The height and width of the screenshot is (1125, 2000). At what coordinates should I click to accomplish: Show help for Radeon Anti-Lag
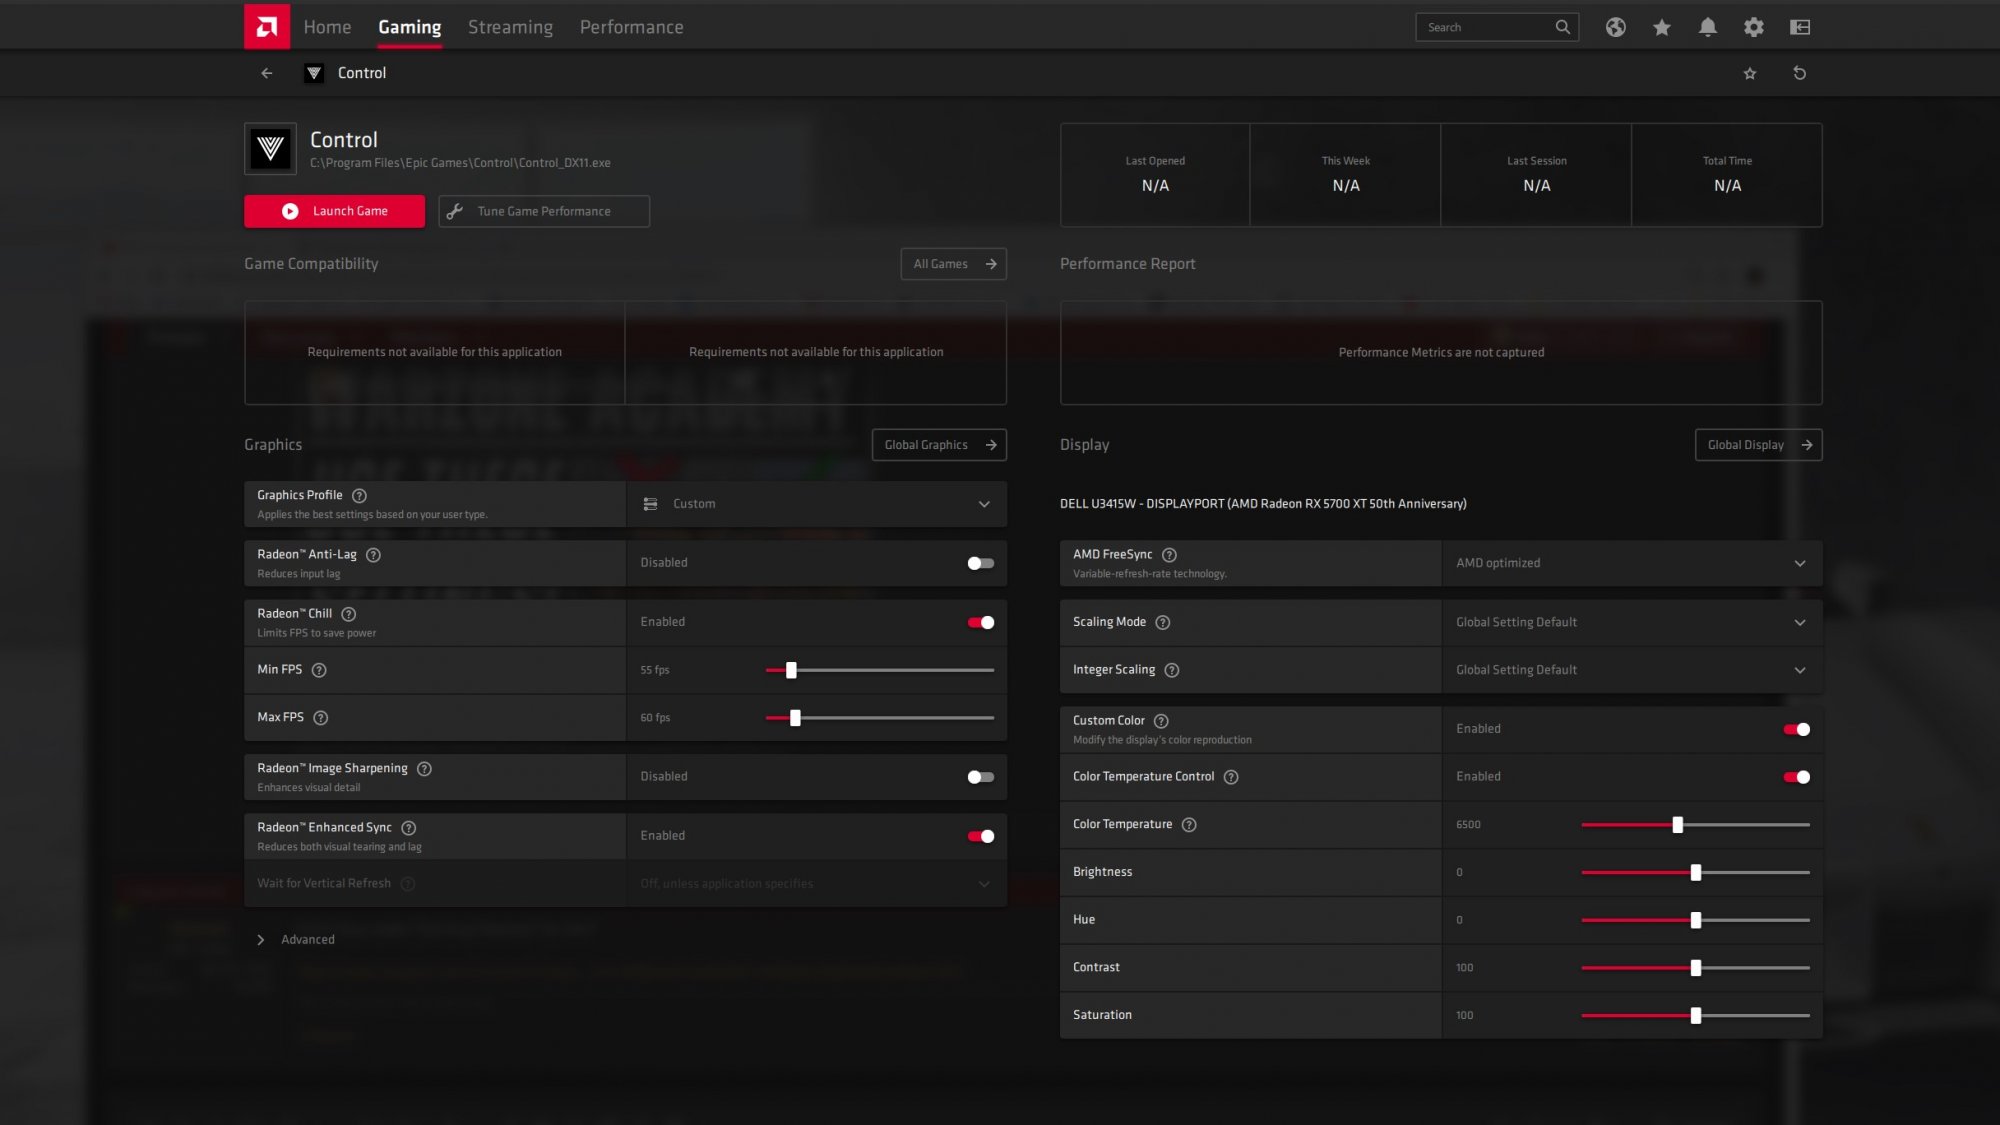click(x=373, y=555)
